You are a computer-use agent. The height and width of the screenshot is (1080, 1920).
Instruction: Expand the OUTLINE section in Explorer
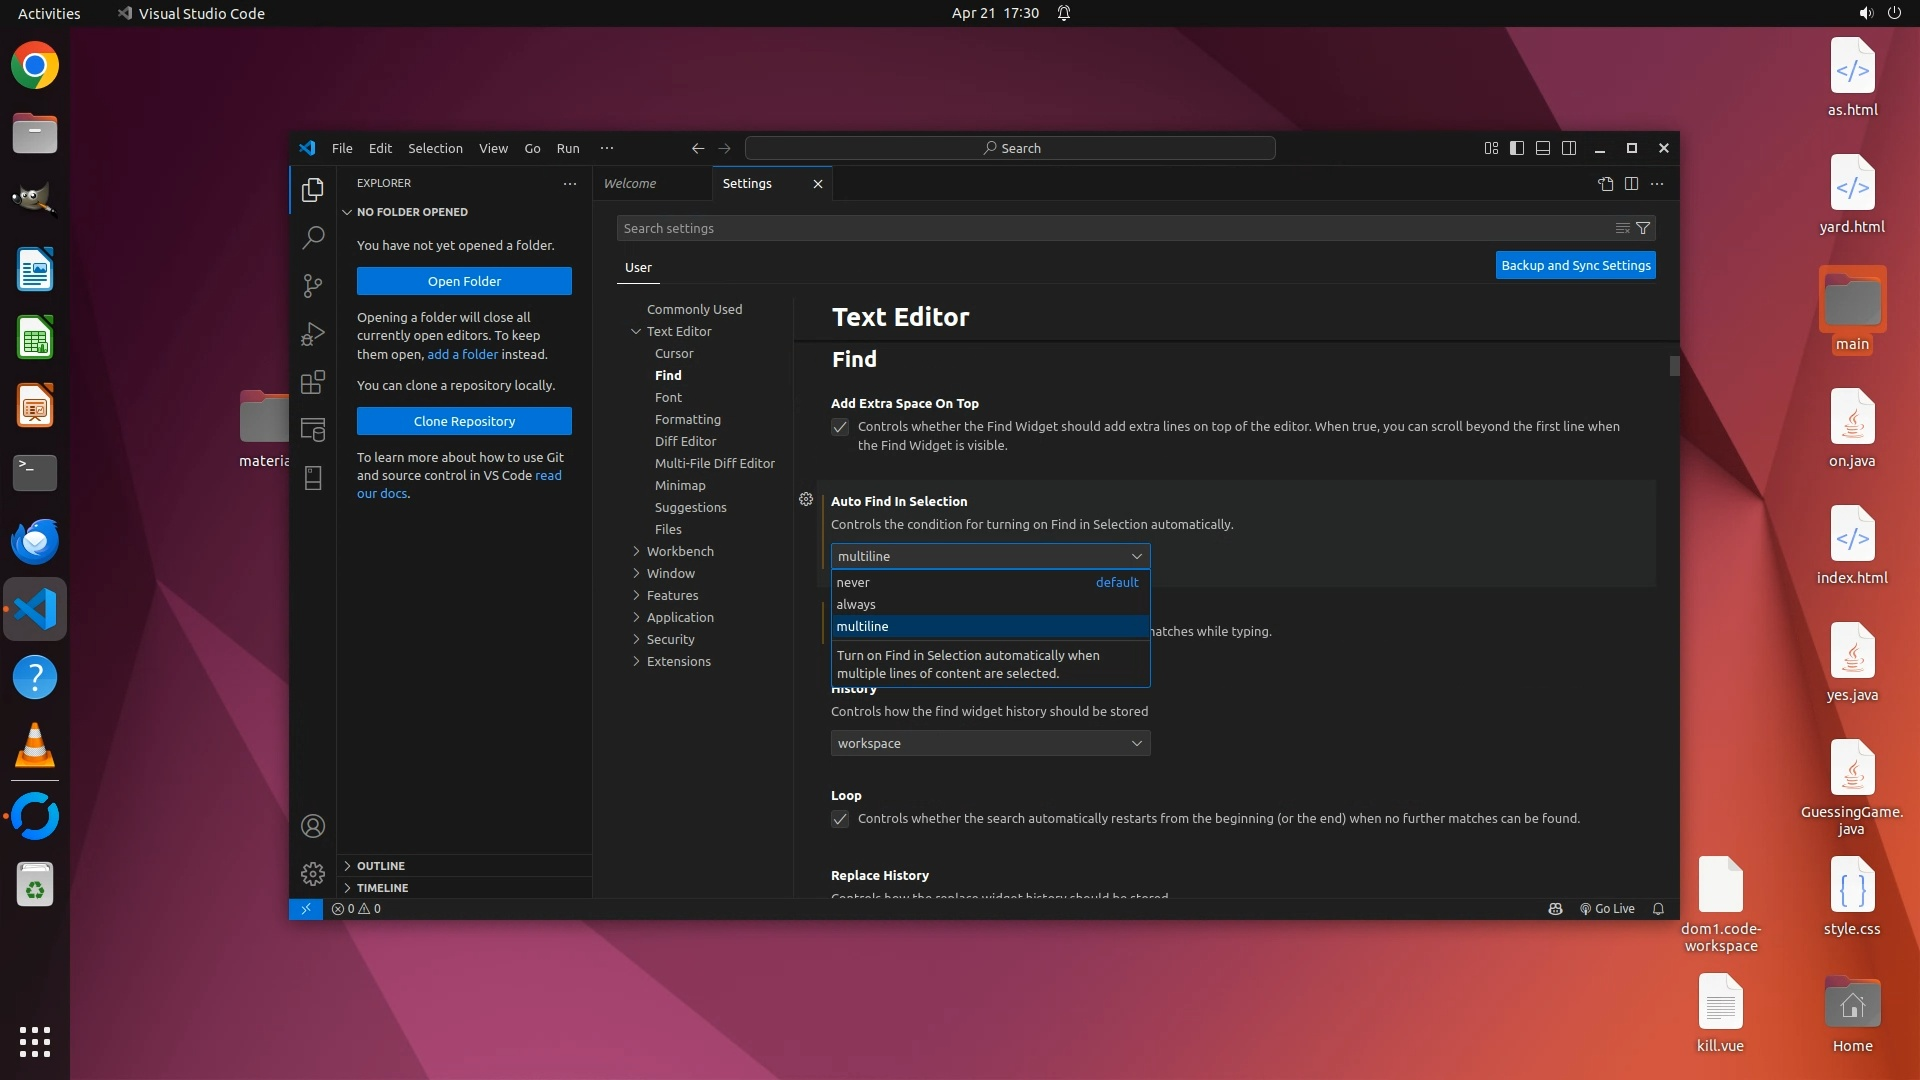pyautogui.click(x=381, y=866)
